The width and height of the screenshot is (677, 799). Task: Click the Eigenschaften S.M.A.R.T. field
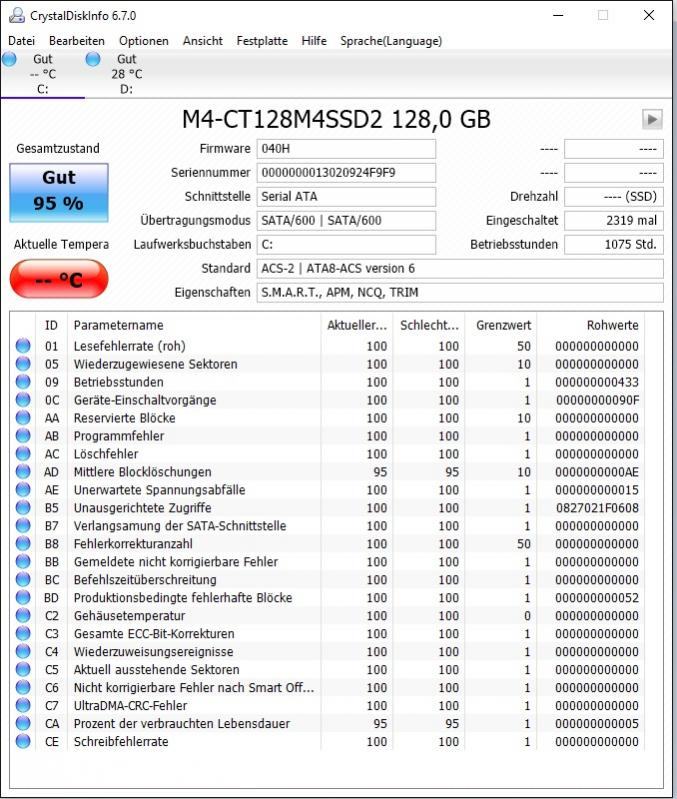click(460, 292)
